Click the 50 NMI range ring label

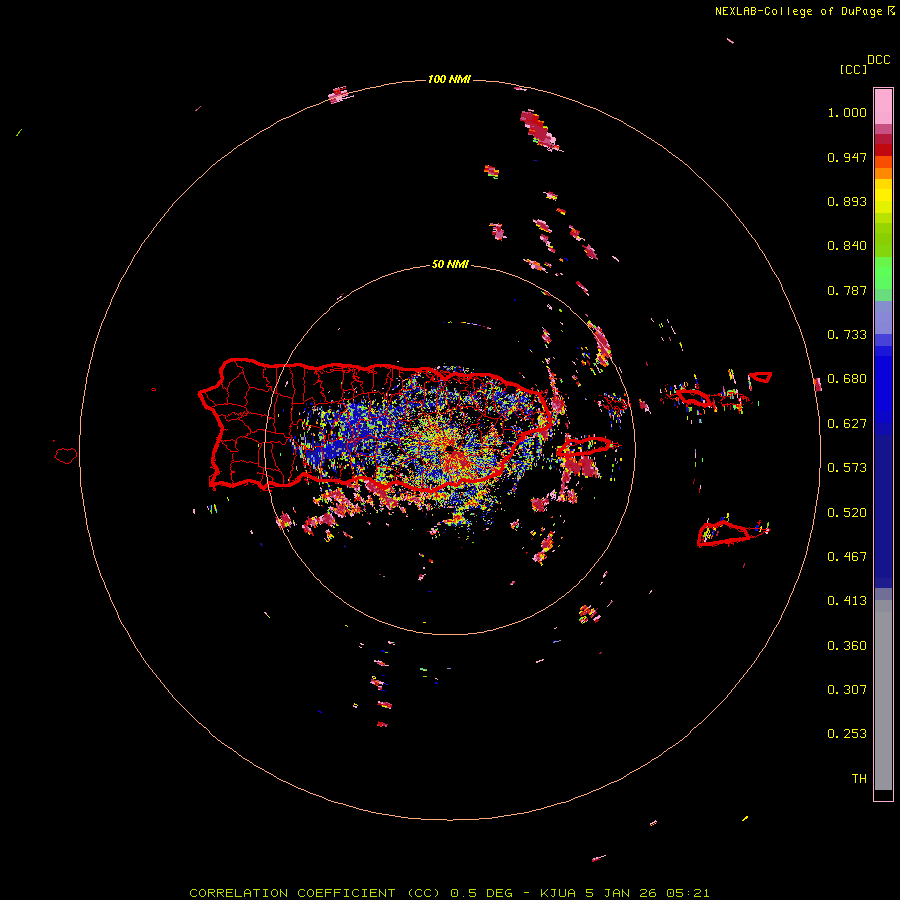point(450,265)
